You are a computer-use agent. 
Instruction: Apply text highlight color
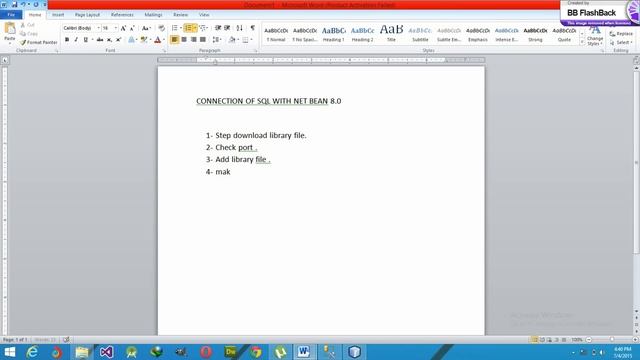point(144,40)
